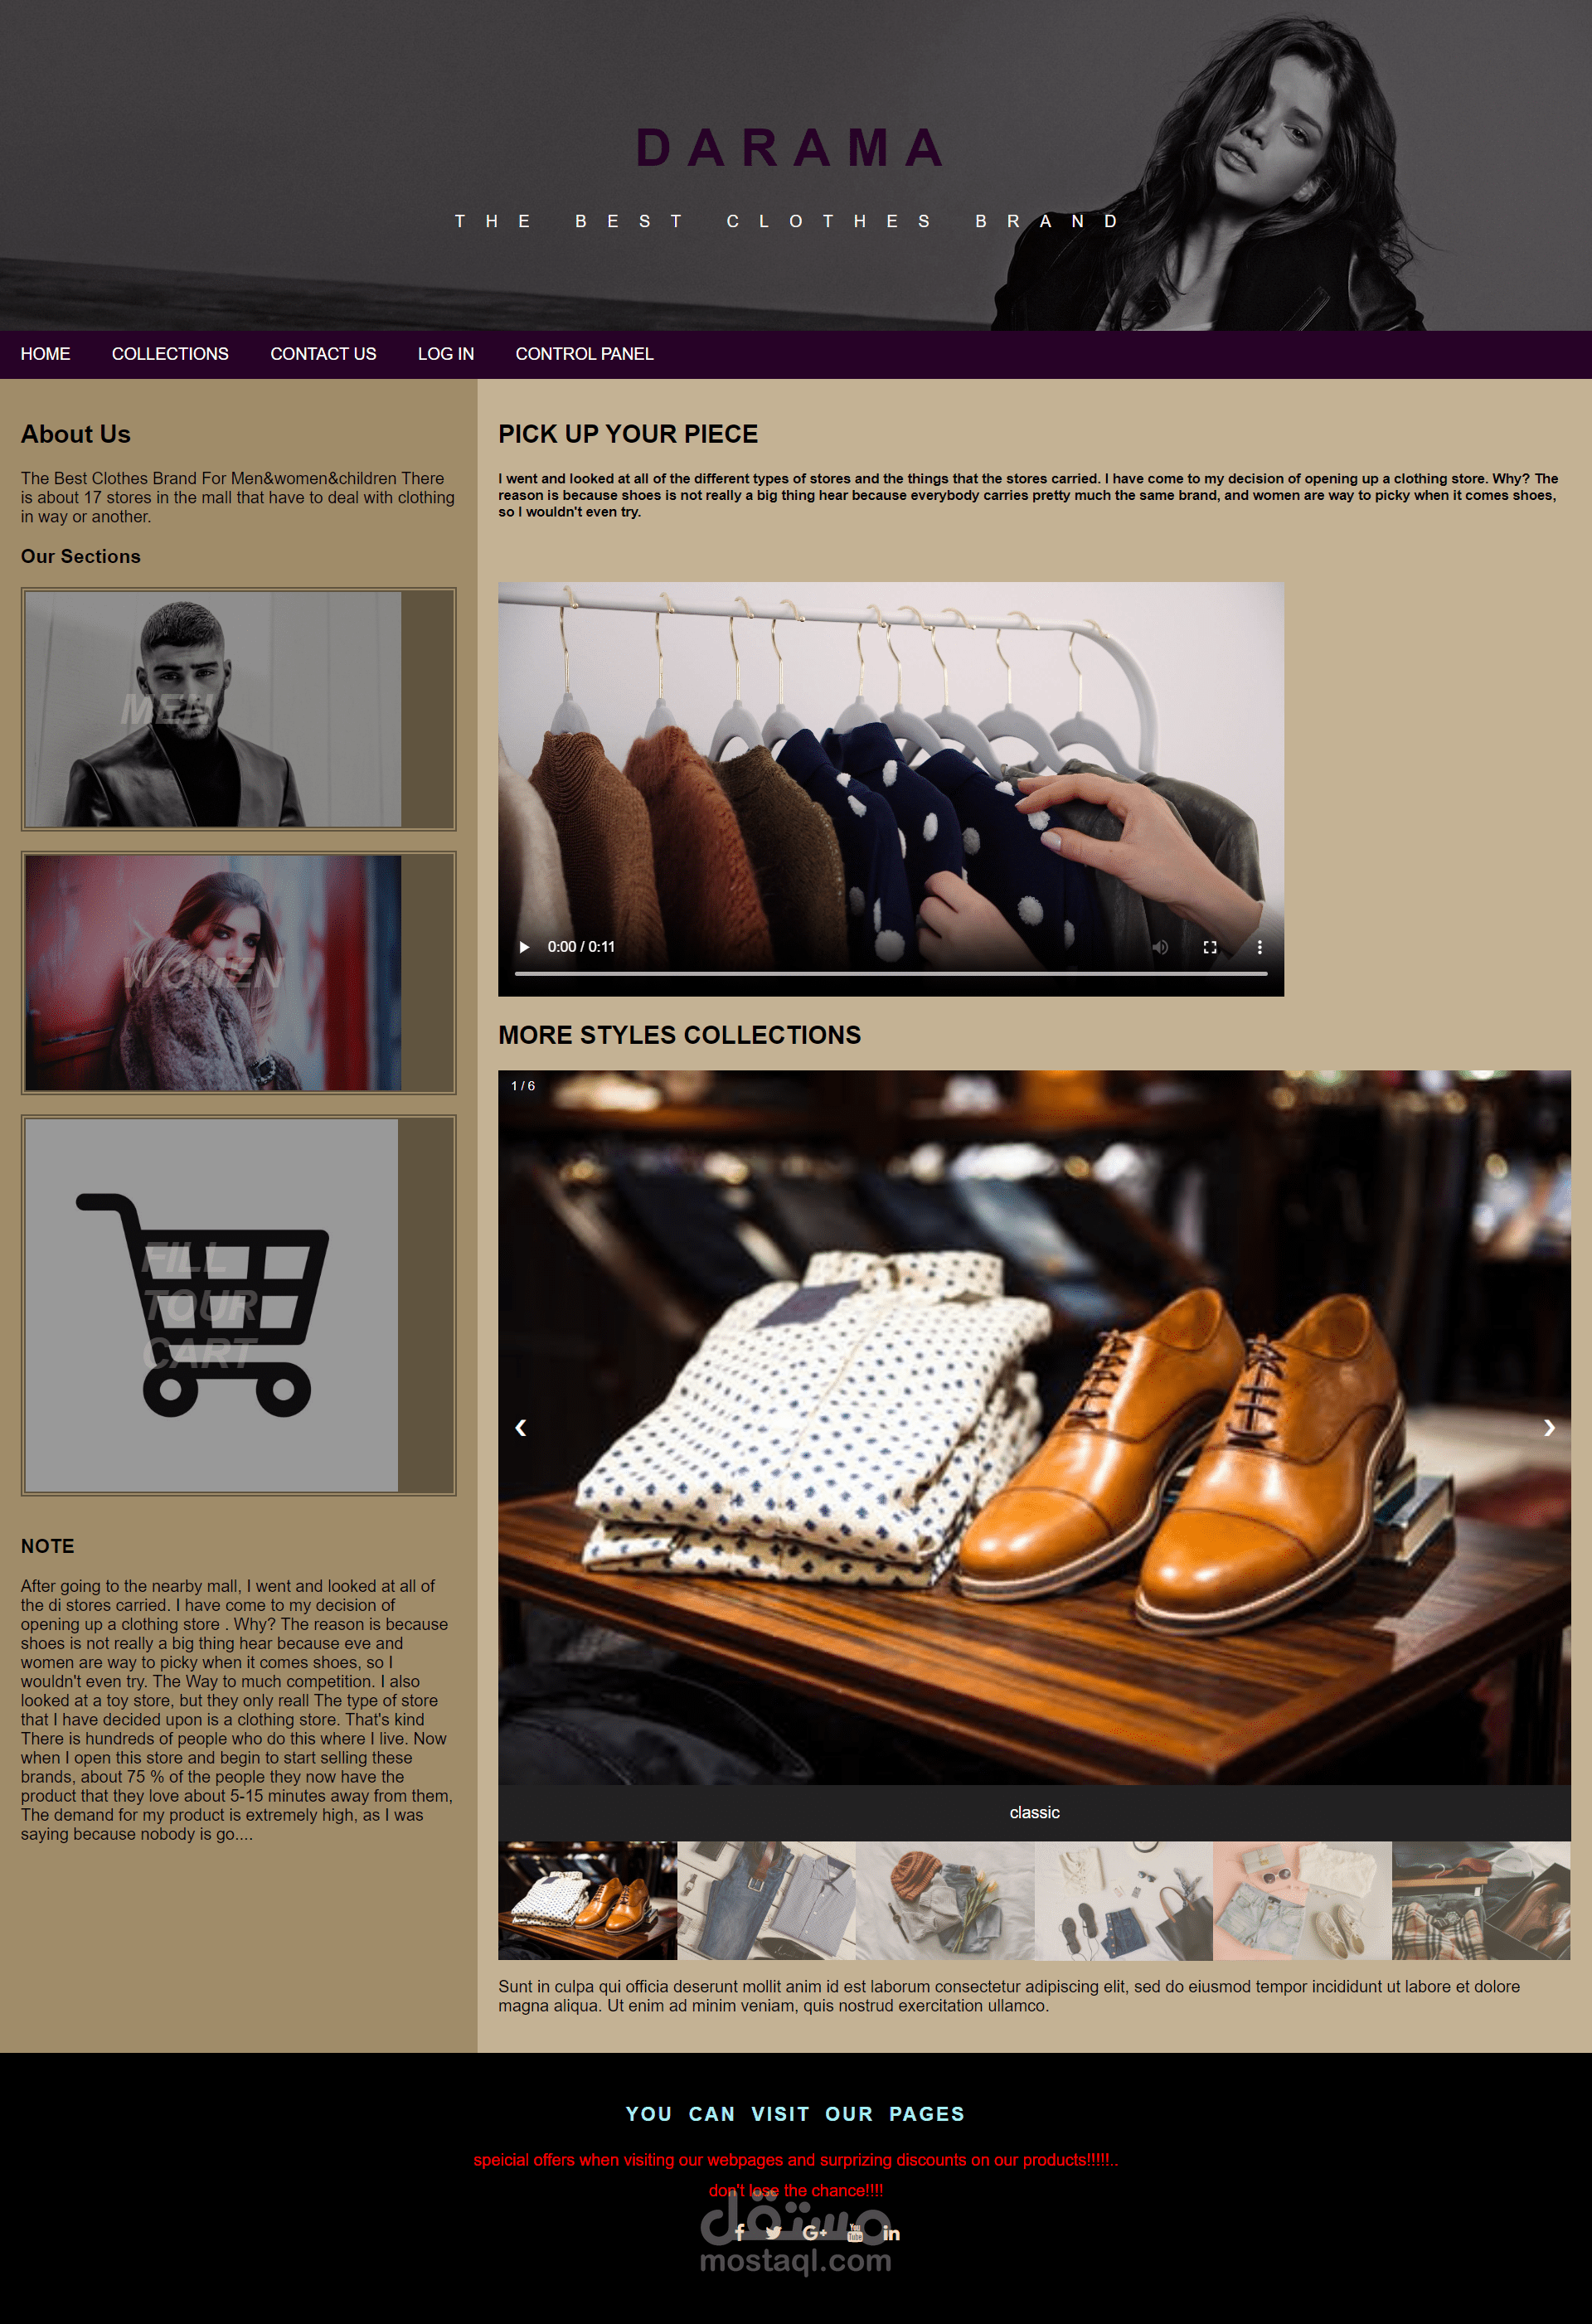Viewport: 1592px width, 2324px height.
Task: Open the LinkedIn icon in footer
Action: click(892, 2233)
